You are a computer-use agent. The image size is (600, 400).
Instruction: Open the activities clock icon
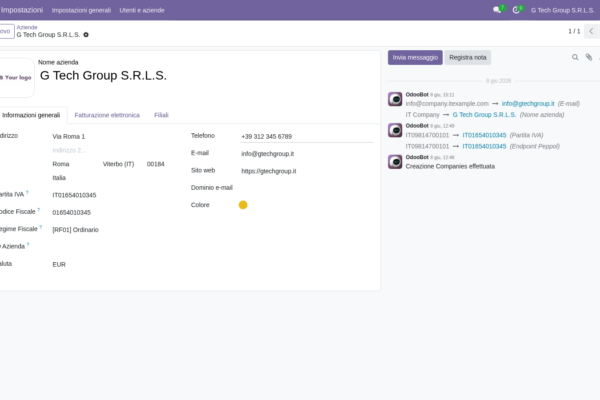[x=516, y=10]
